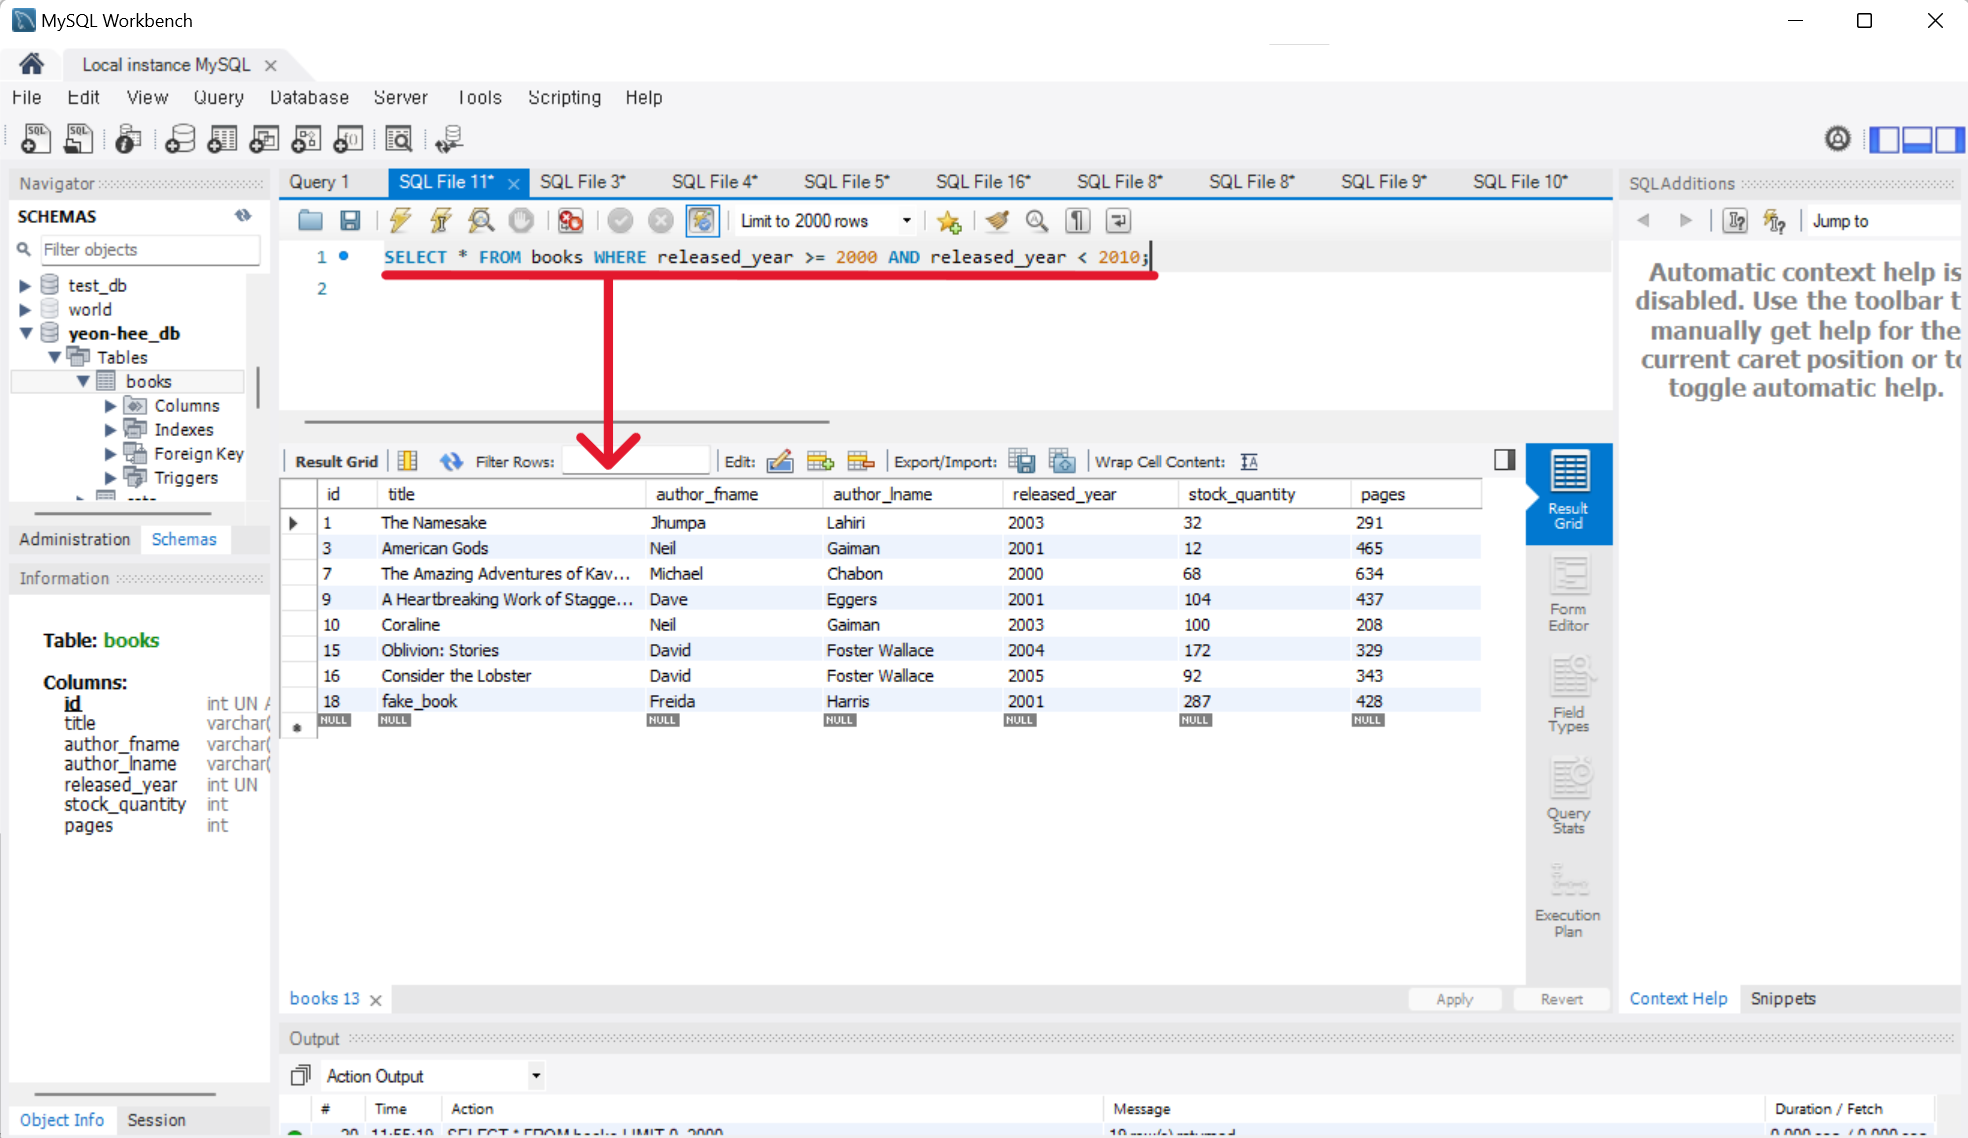Toggle the left sidebar visibility

[1884, 139]
